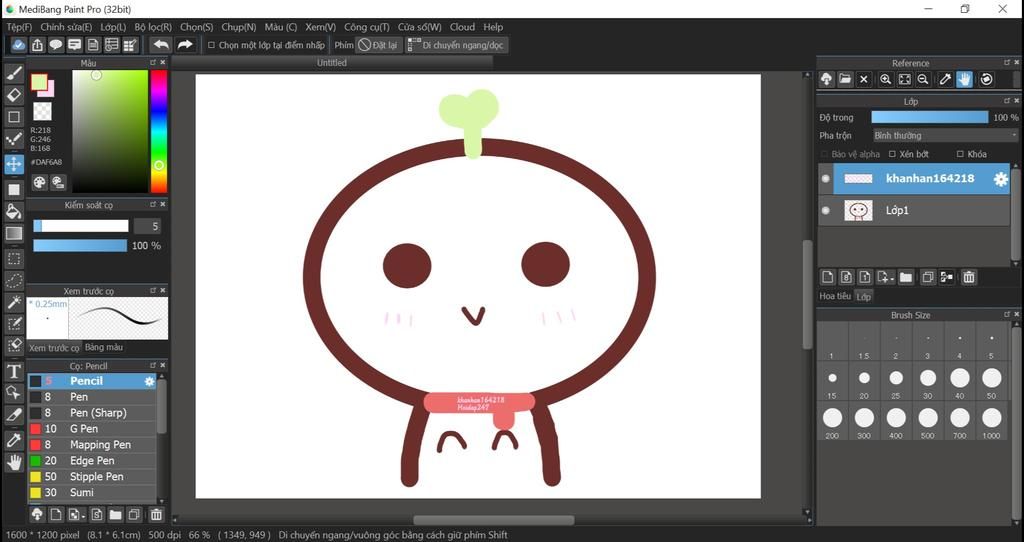Choose brush size 1000 preset
The height and width of the screenshot is (542, 1024).
pyautogui.click(x=991, y=422)
